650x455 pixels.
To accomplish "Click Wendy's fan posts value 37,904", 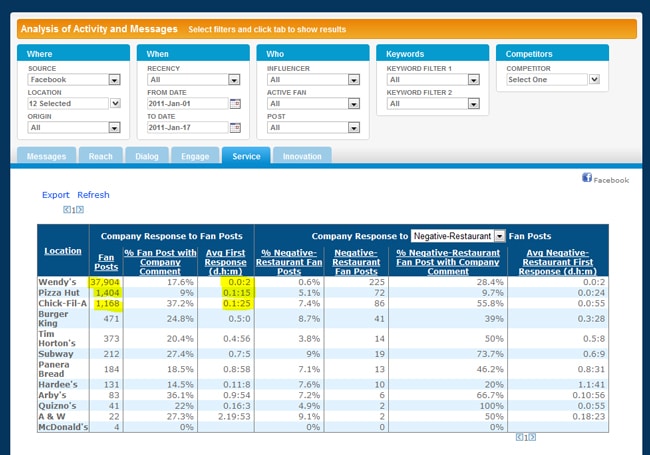I will (x=105, y=282).
